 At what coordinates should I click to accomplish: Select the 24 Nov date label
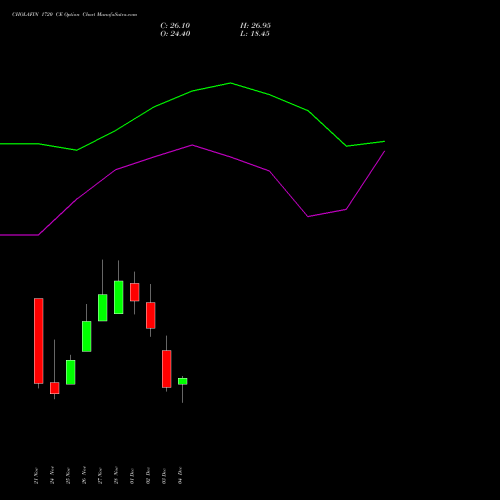tap(52, 476)
